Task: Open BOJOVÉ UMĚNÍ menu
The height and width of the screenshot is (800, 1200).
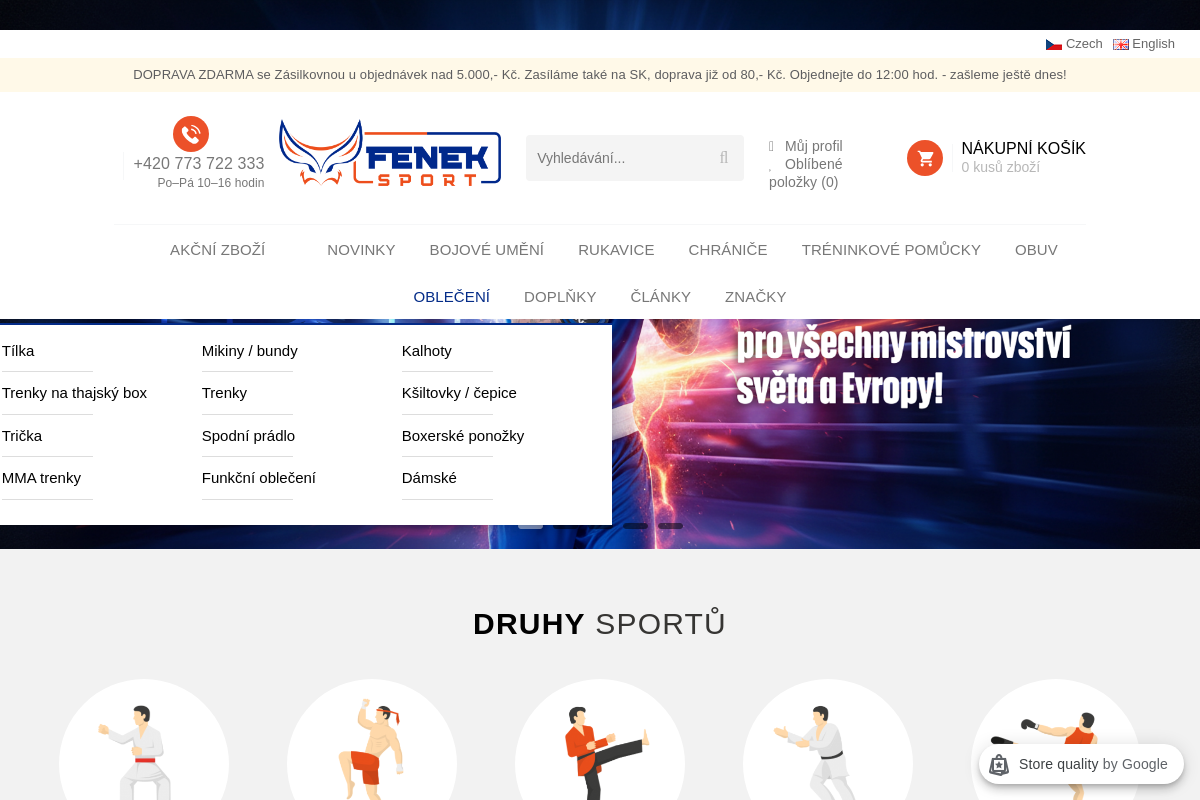Action: pyautogui.click(x=487, y=250)
